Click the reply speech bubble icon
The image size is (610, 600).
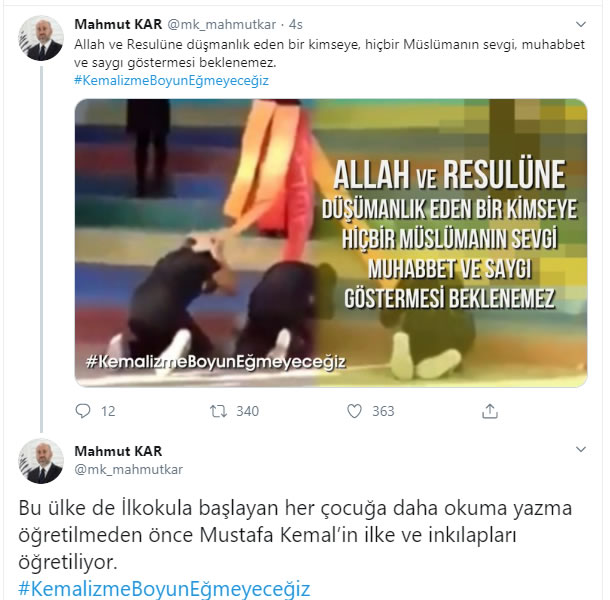point(82,411)
